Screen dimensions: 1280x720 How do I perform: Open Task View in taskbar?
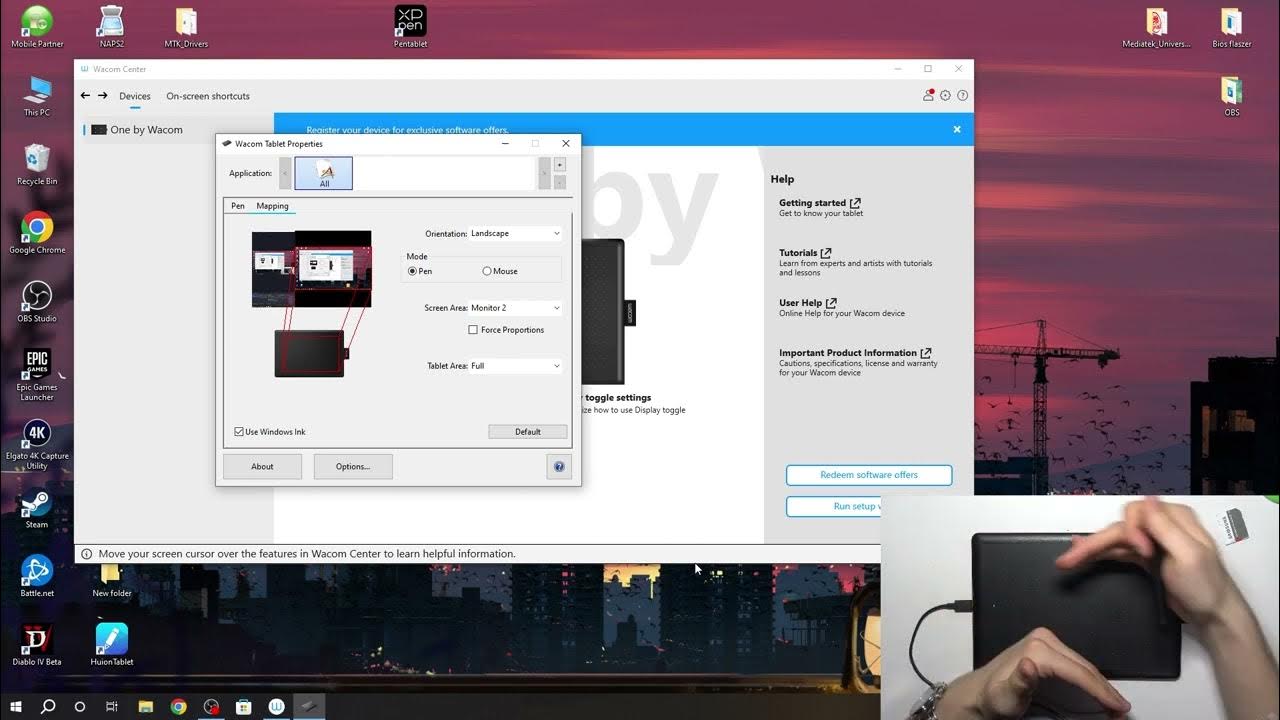(112, 706)
